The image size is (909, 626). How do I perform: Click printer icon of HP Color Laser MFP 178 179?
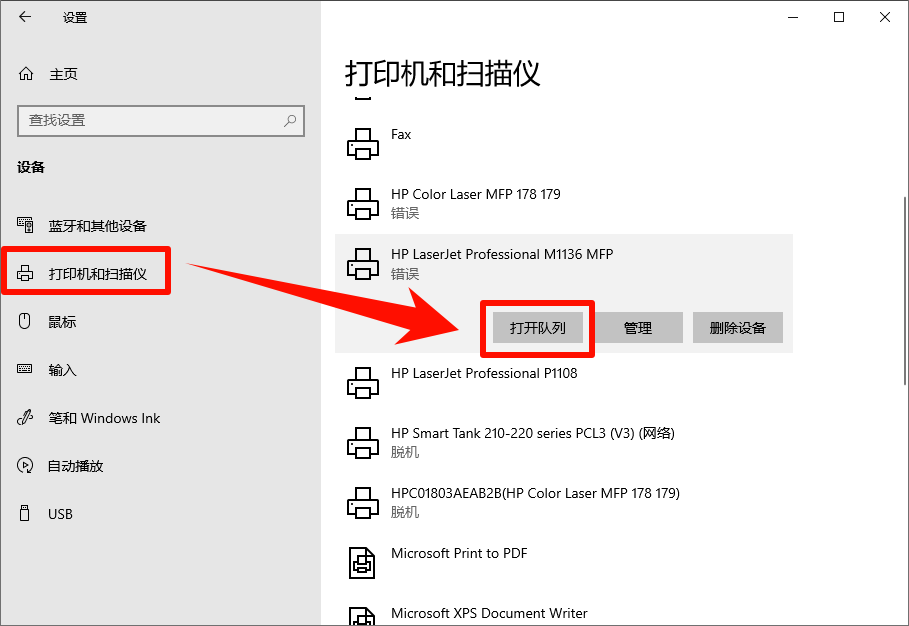(x=363, y=203)
